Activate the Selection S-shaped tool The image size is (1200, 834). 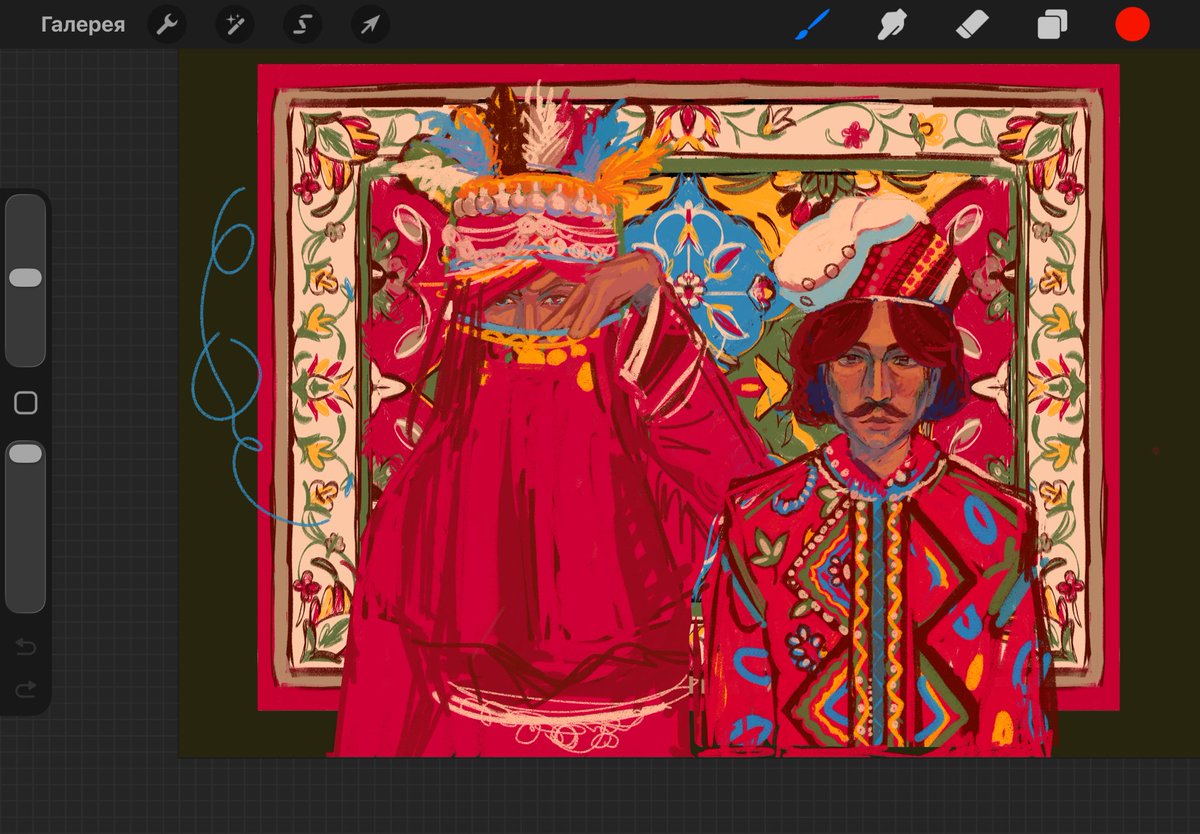(302, 25)
